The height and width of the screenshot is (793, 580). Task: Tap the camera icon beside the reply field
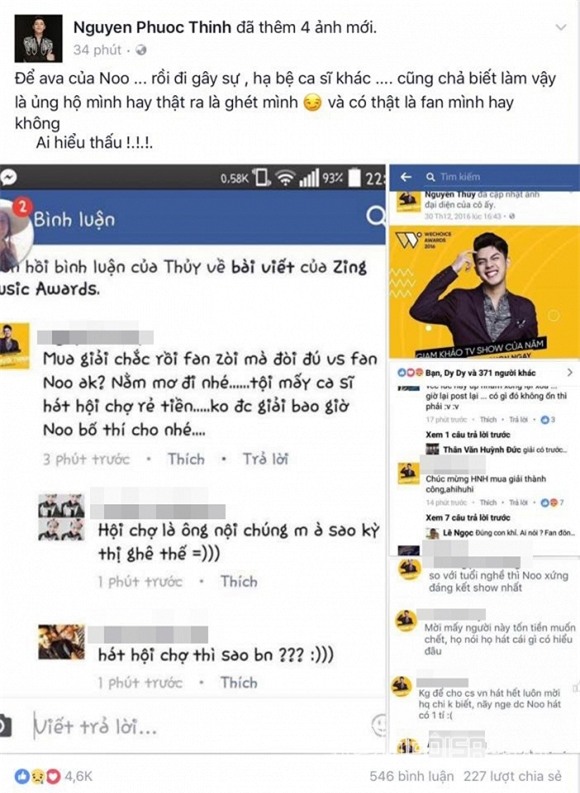pos(5,726)
